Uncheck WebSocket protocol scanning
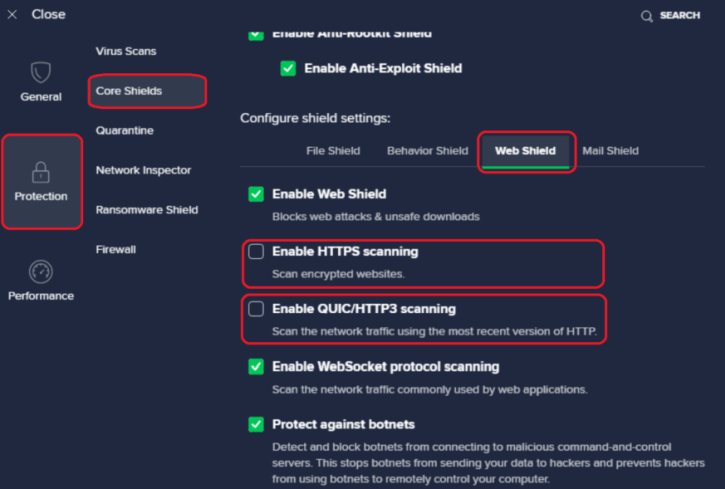 pos(256,367)
